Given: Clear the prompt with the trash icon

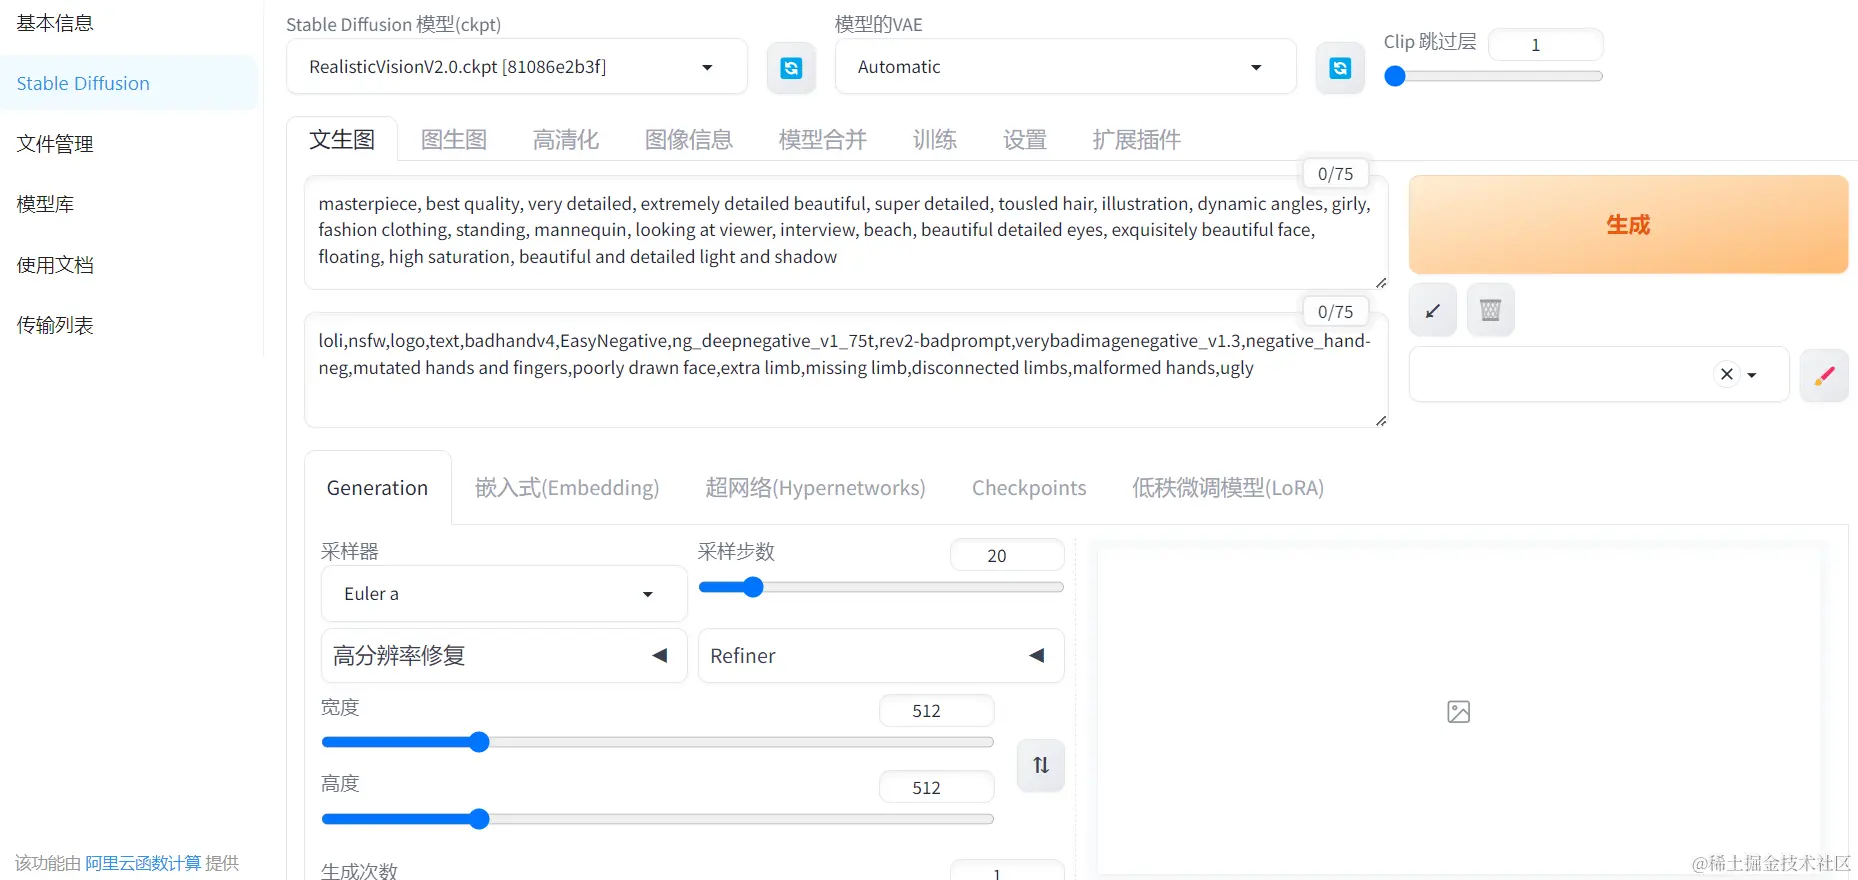Looking at the screenshot, I should pyautogui.click(x=1490, y=311).
